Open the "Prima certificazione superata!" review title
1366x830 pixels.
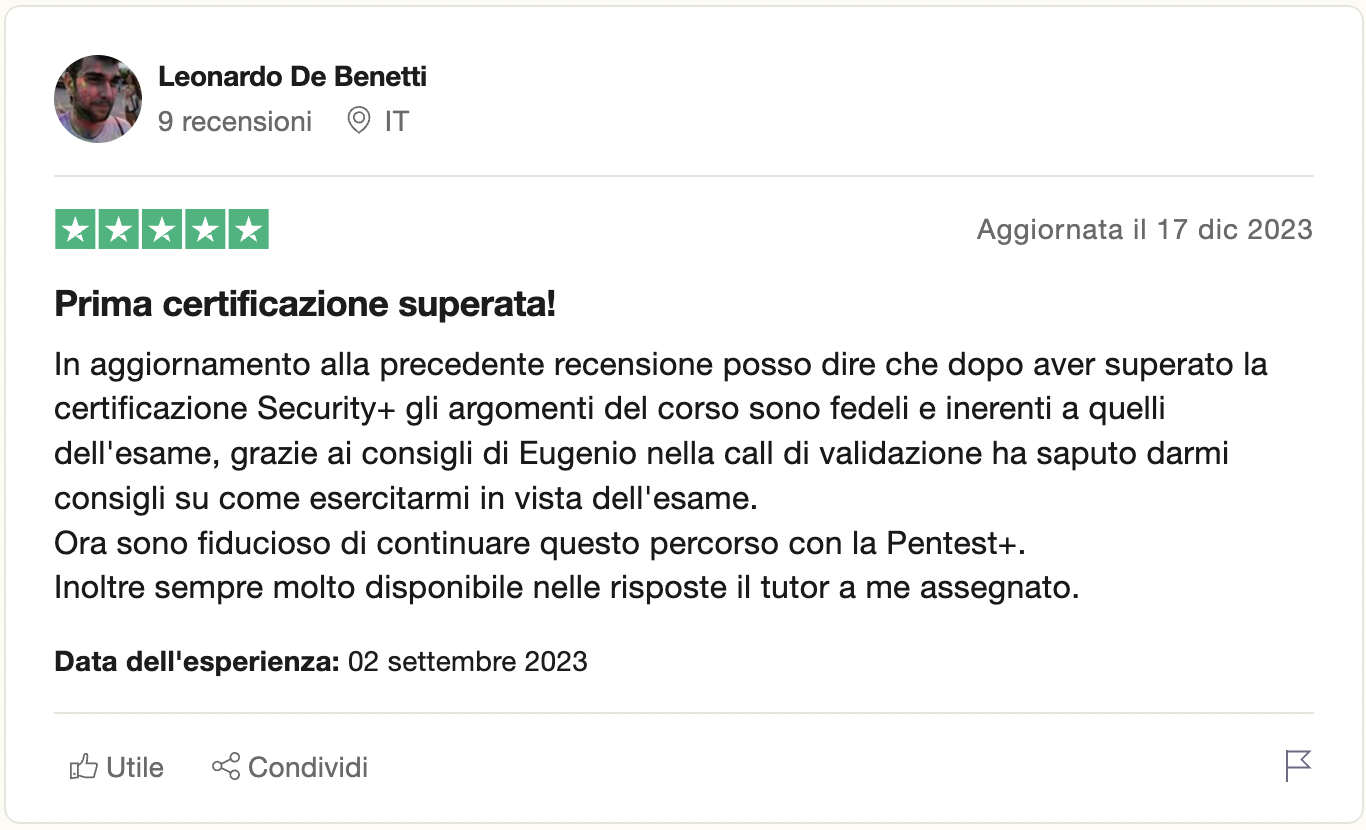click(x=305, y=304)
